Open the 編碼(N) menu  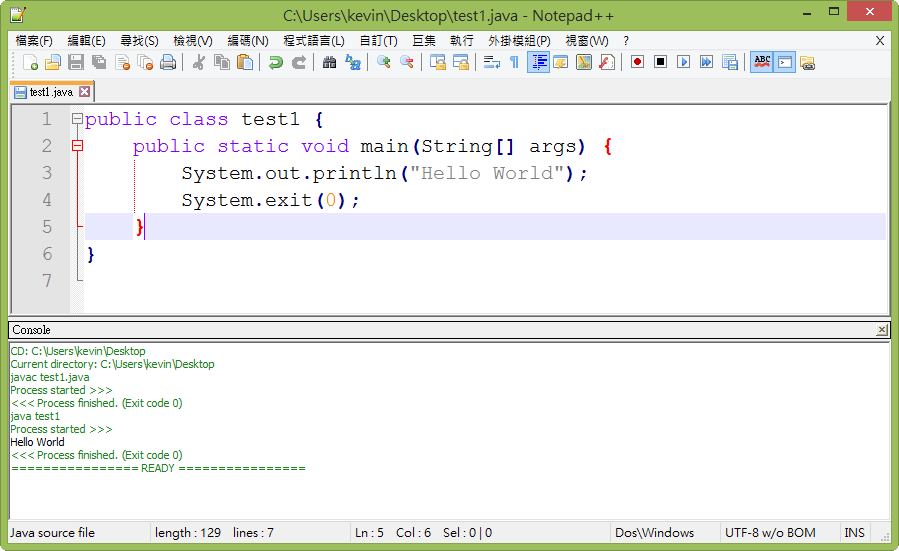pos(248,41)
